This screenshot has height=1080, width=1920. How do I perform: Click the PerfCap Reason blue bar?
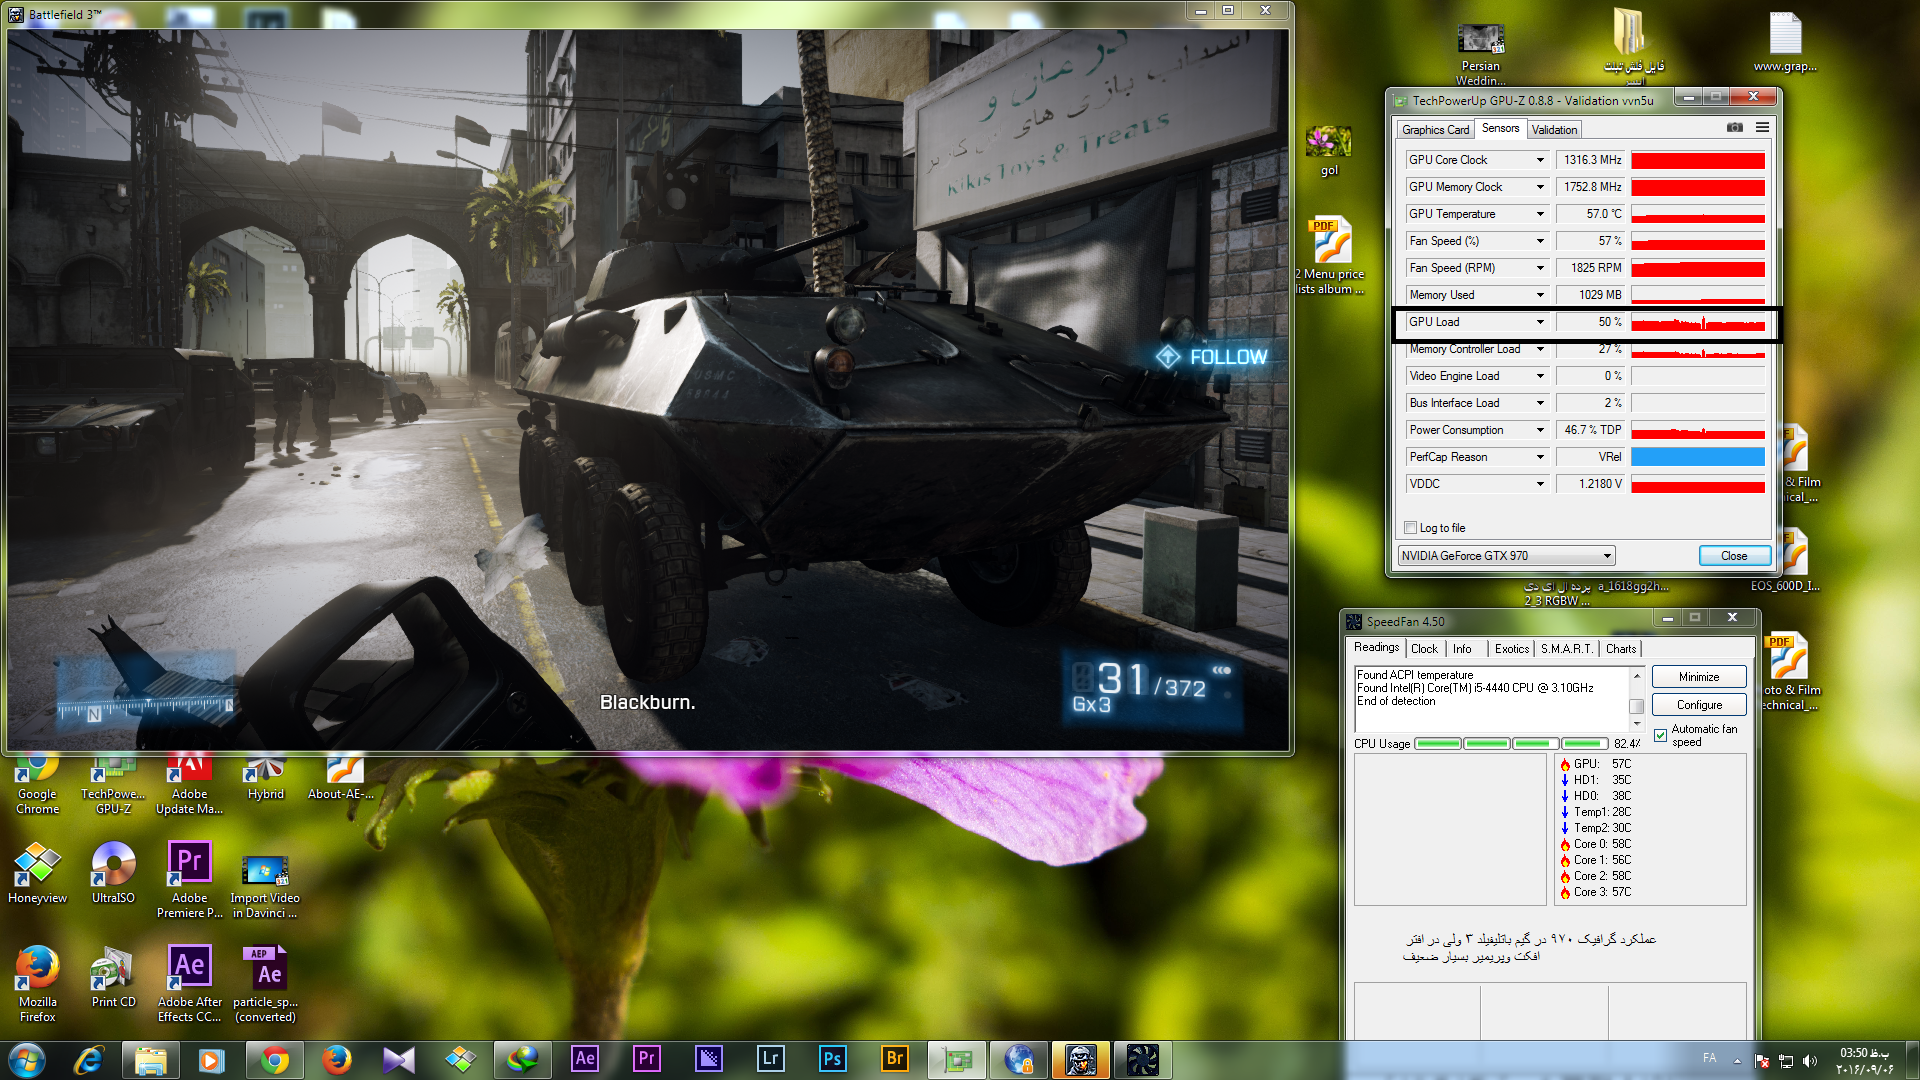[1697, 457]
